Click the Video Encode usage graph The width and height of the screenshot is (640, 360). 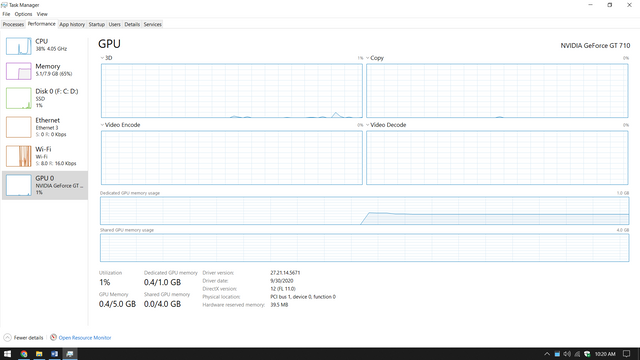(x=232, y=158)
